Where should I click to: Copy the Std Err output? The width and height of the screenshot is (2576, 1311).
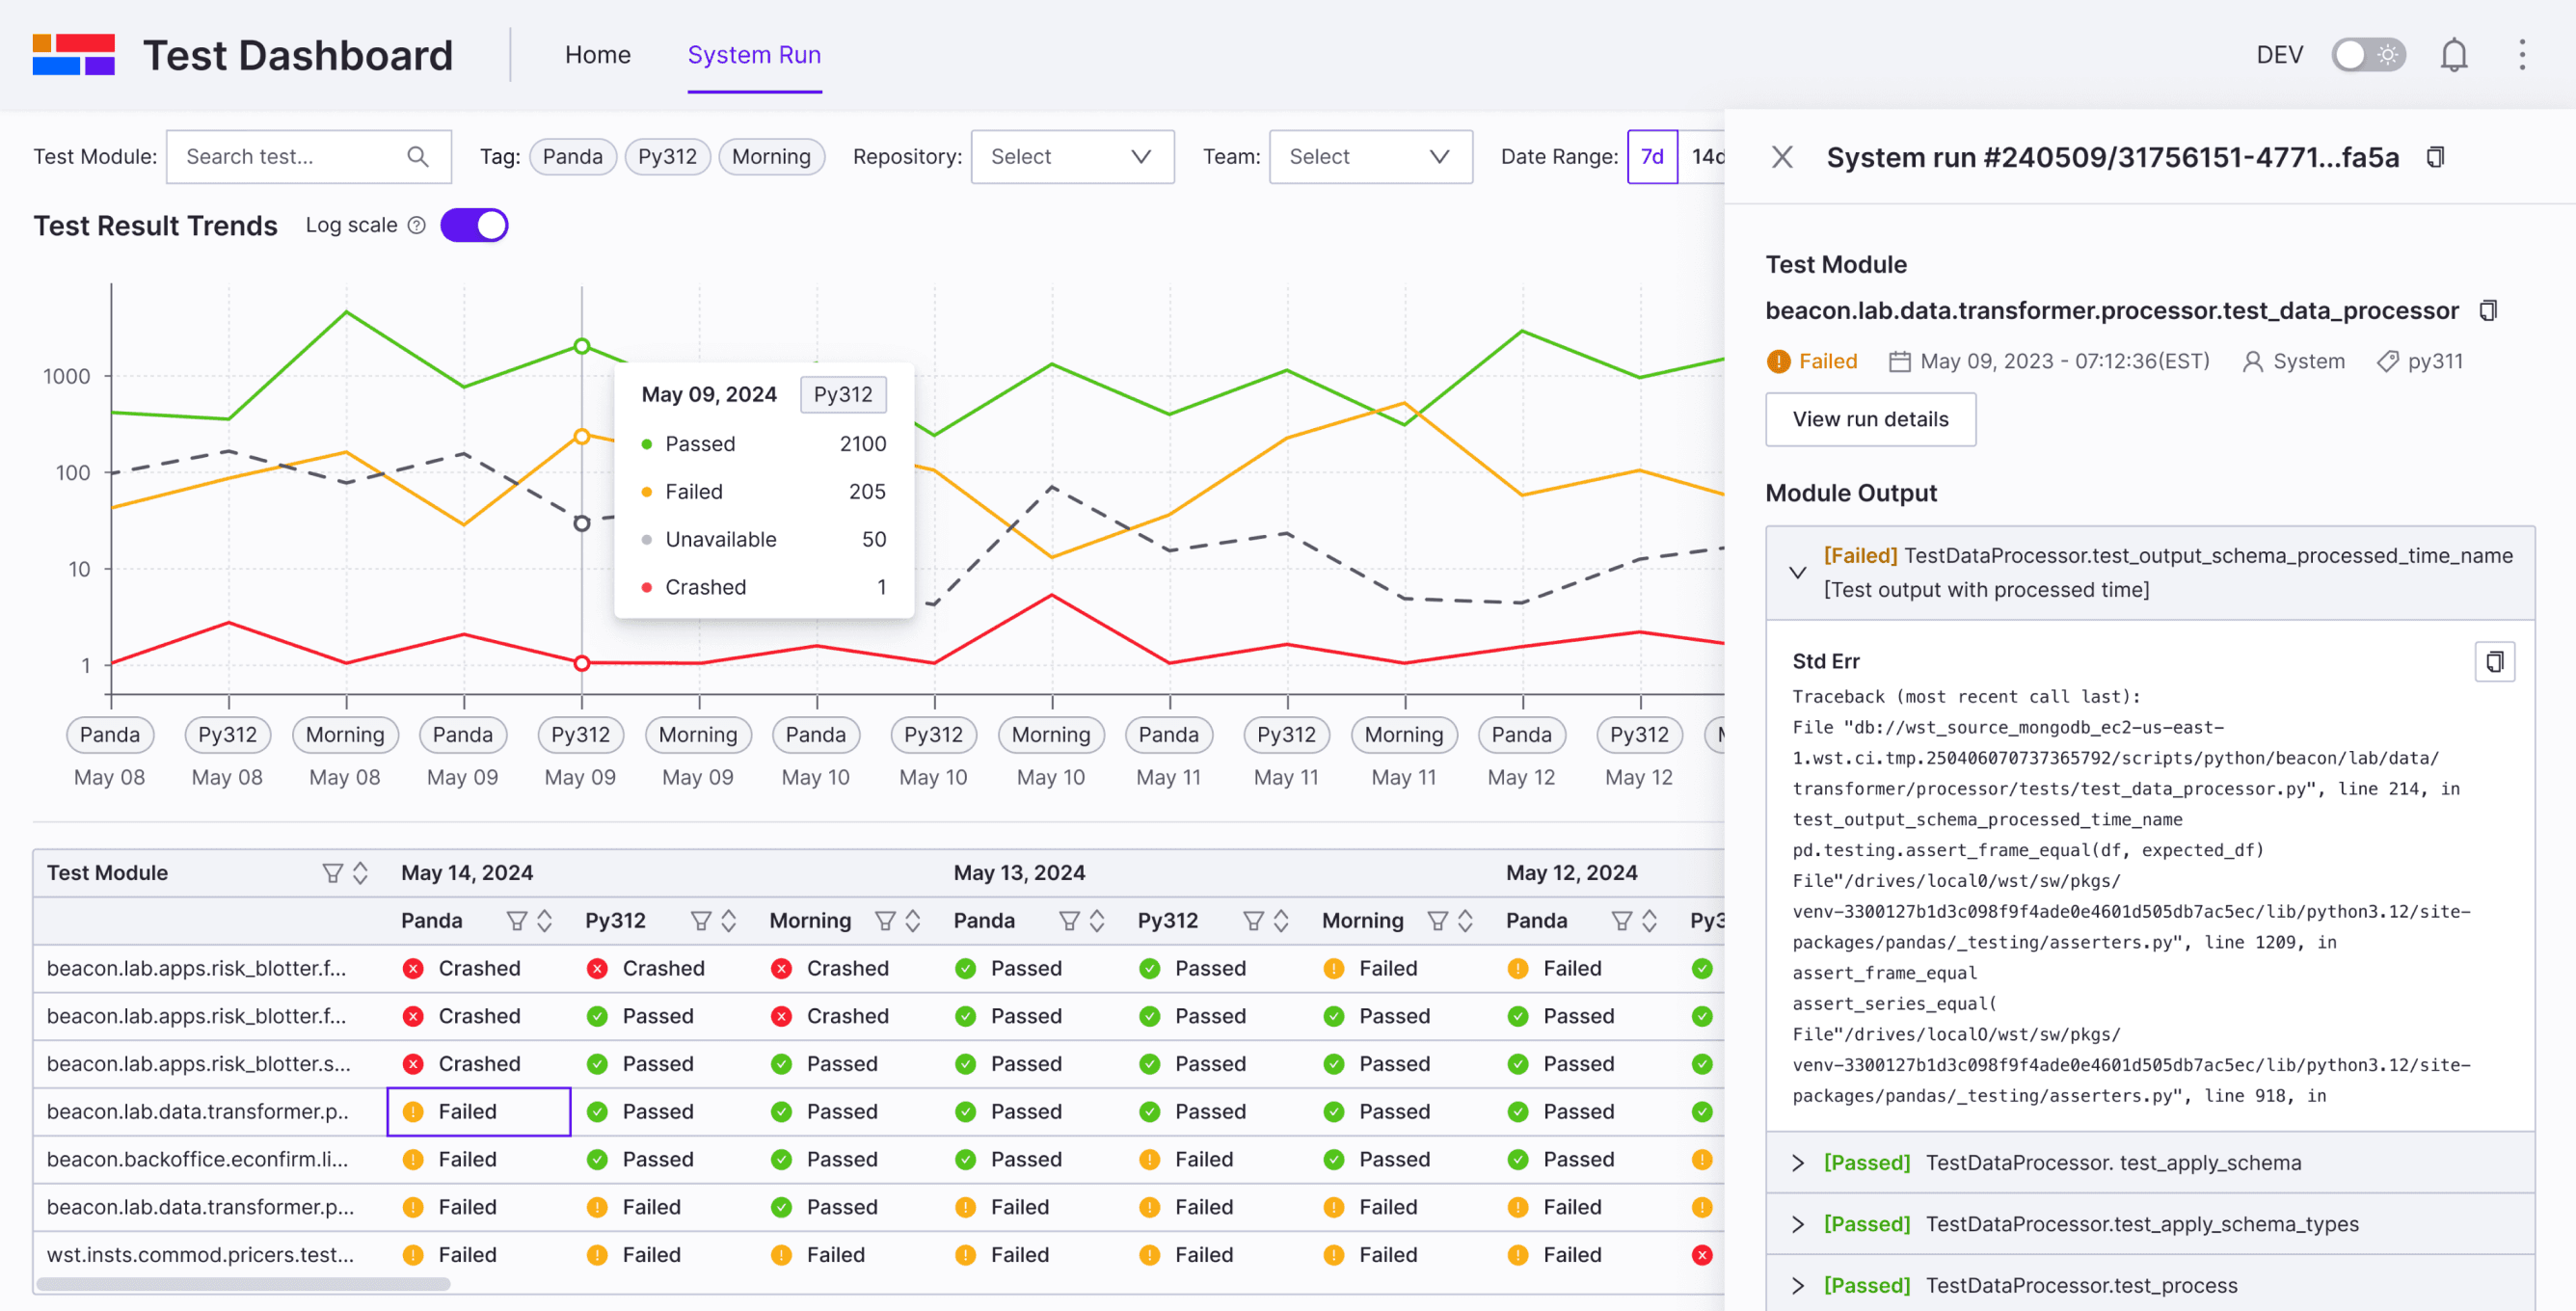pos(2494,661)
